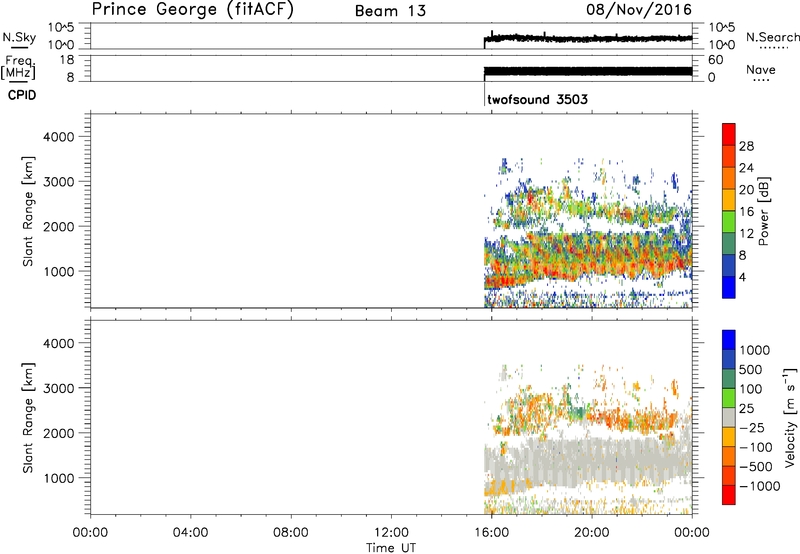Click the '4' power scale value

pyautogui.click(x=742, y=278)
